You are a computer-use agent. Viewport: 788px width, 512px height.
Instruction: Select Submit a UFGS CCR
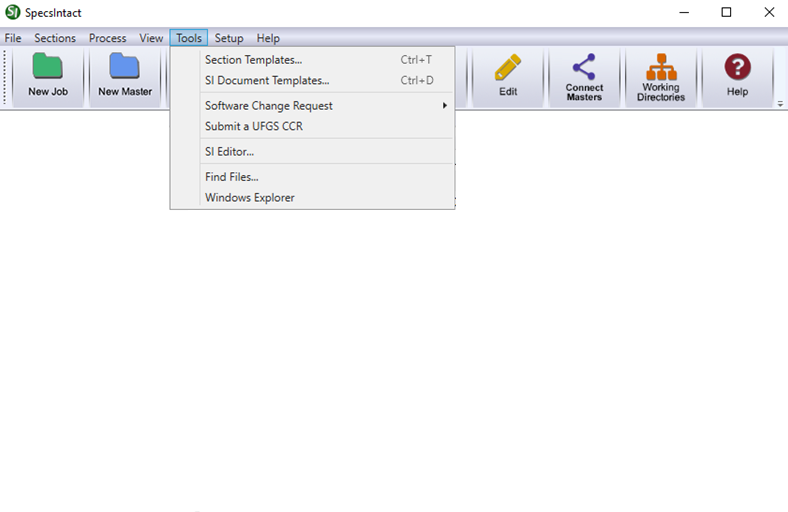coord(312,126)
